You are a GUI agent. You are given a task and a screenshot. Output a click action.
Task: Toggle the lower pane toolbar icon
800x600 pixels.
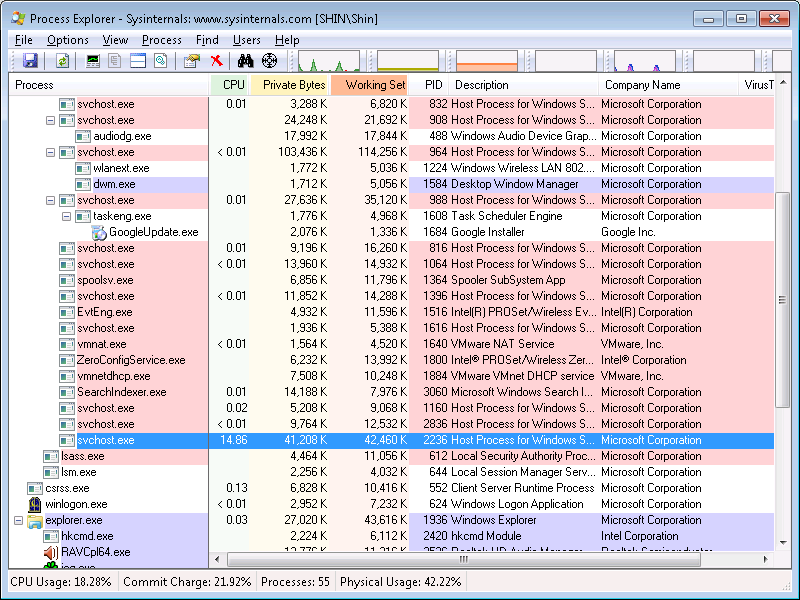[137, 61]
